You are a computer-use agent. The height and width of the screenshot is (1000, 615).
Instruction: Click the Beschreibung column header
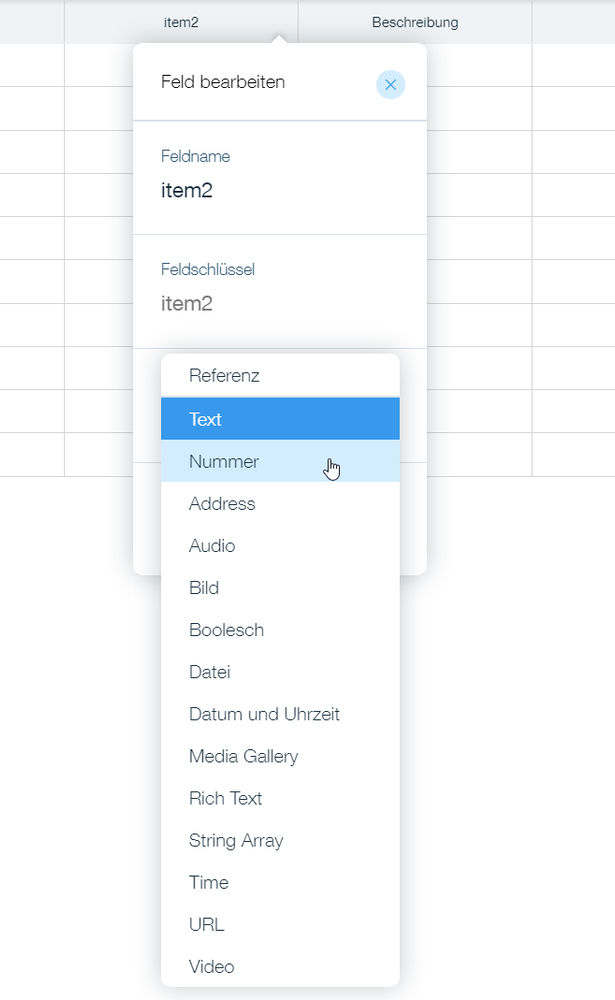[x=415, y=21]
